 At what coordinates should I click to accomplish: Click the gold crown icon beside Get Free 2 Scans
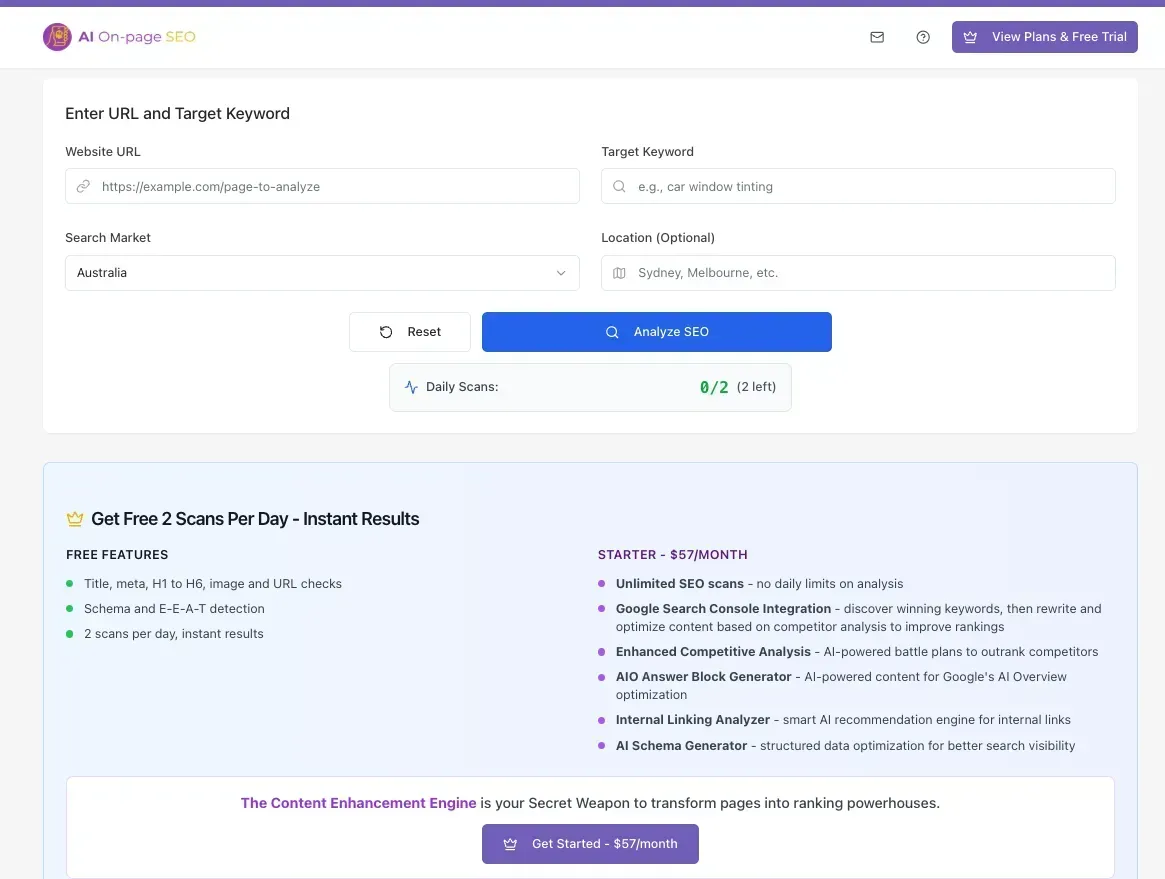(75, 519)
